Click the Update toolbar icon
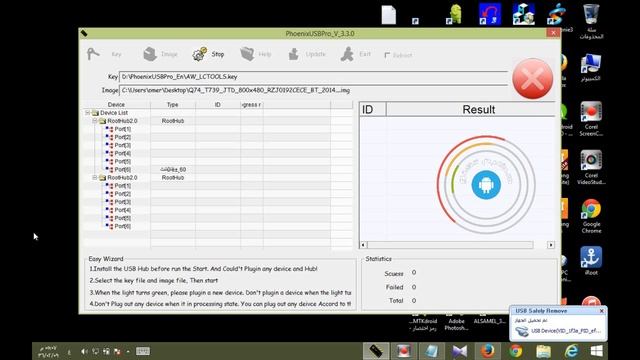This screenshot has height=360, width=640. point(293,54)
